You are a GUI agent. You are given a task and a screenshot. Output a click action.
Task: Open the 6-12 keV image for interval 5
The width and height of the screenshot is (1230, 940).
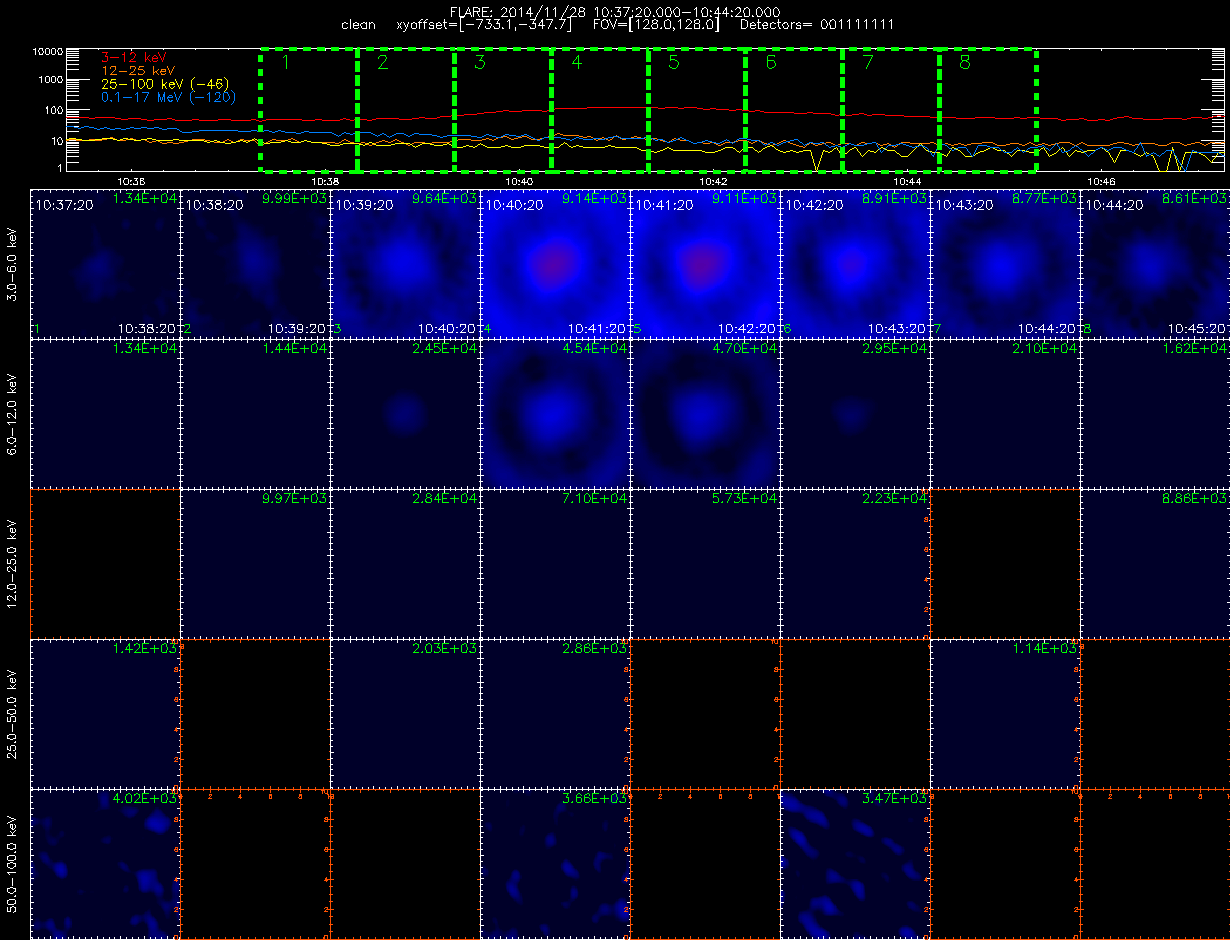tap(705, 413)
